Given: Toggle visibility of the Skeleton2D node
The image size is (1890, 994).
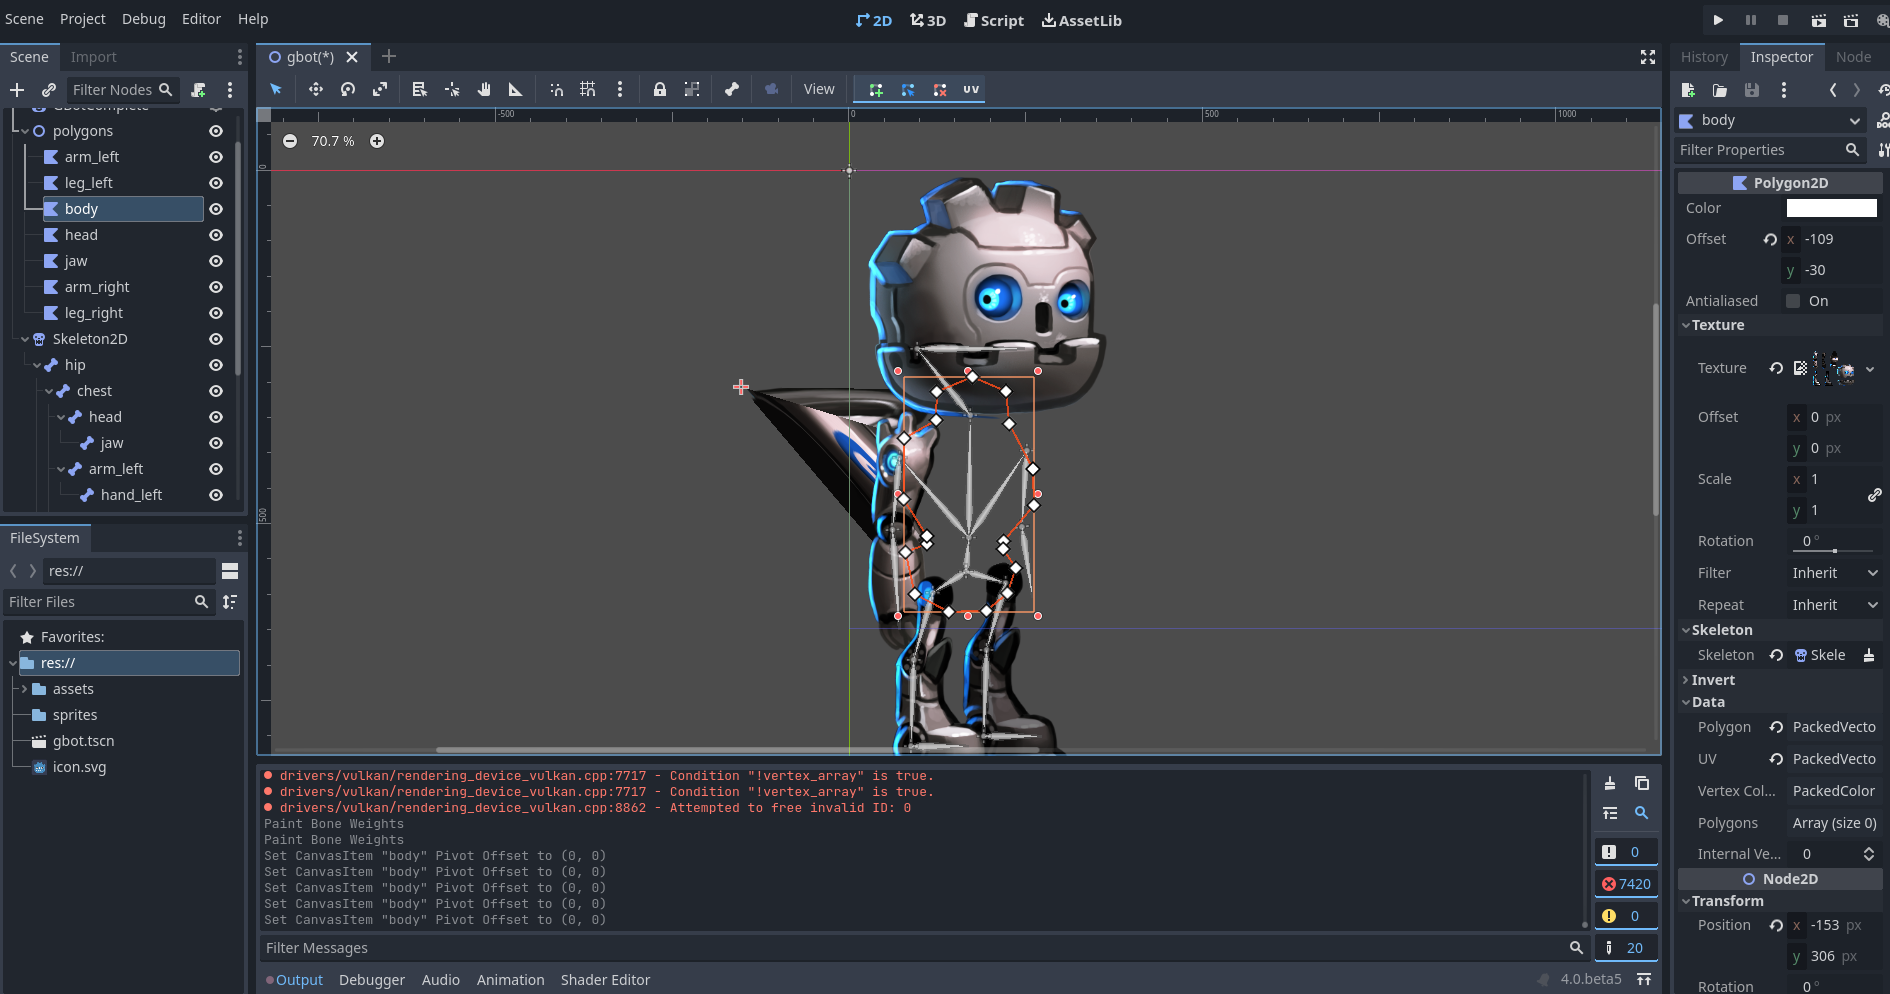Looking at the screenshot, I should (x=215, y=339).
